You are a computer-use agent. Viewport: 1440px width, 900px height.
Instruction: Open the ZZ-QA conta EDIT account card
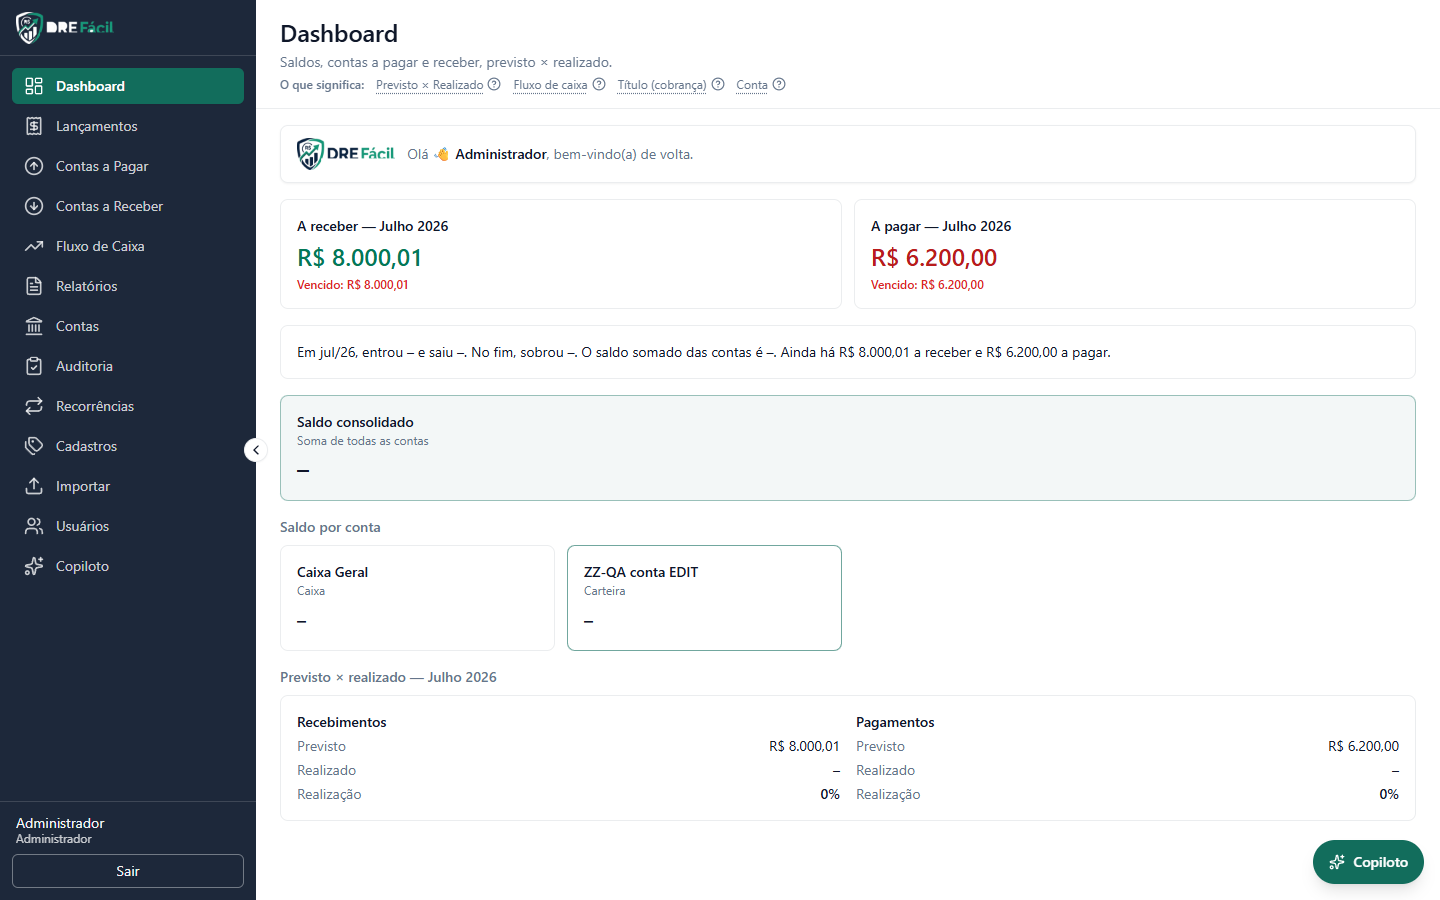pos(704,598)
